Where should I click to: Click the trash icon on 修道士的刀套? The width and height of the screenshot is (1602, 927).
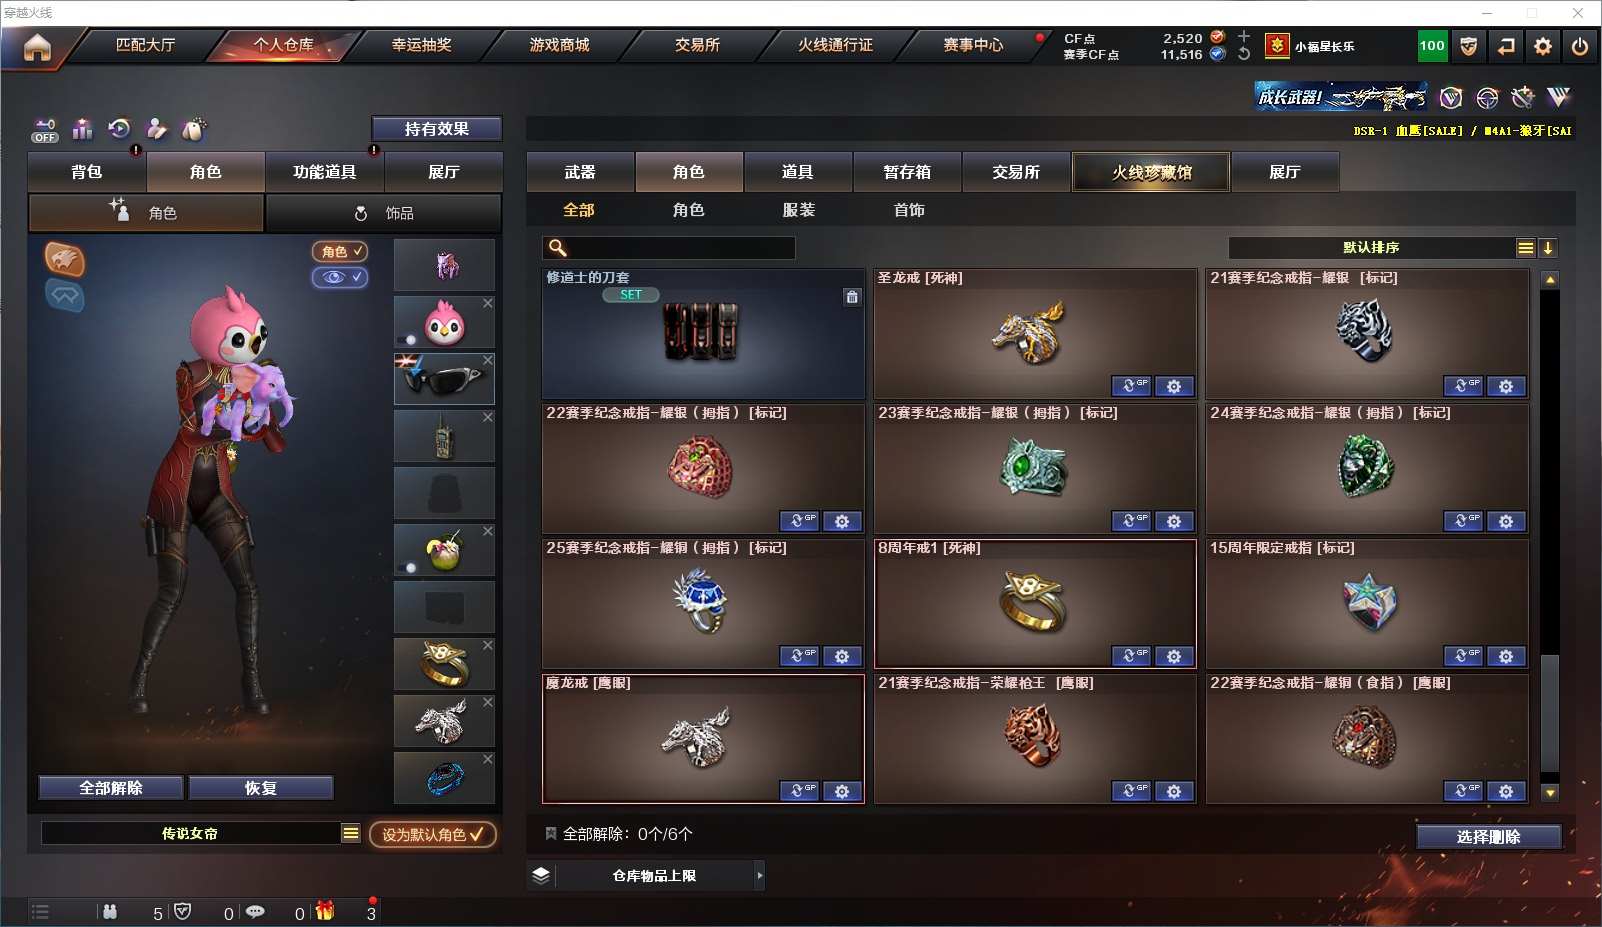852,296
